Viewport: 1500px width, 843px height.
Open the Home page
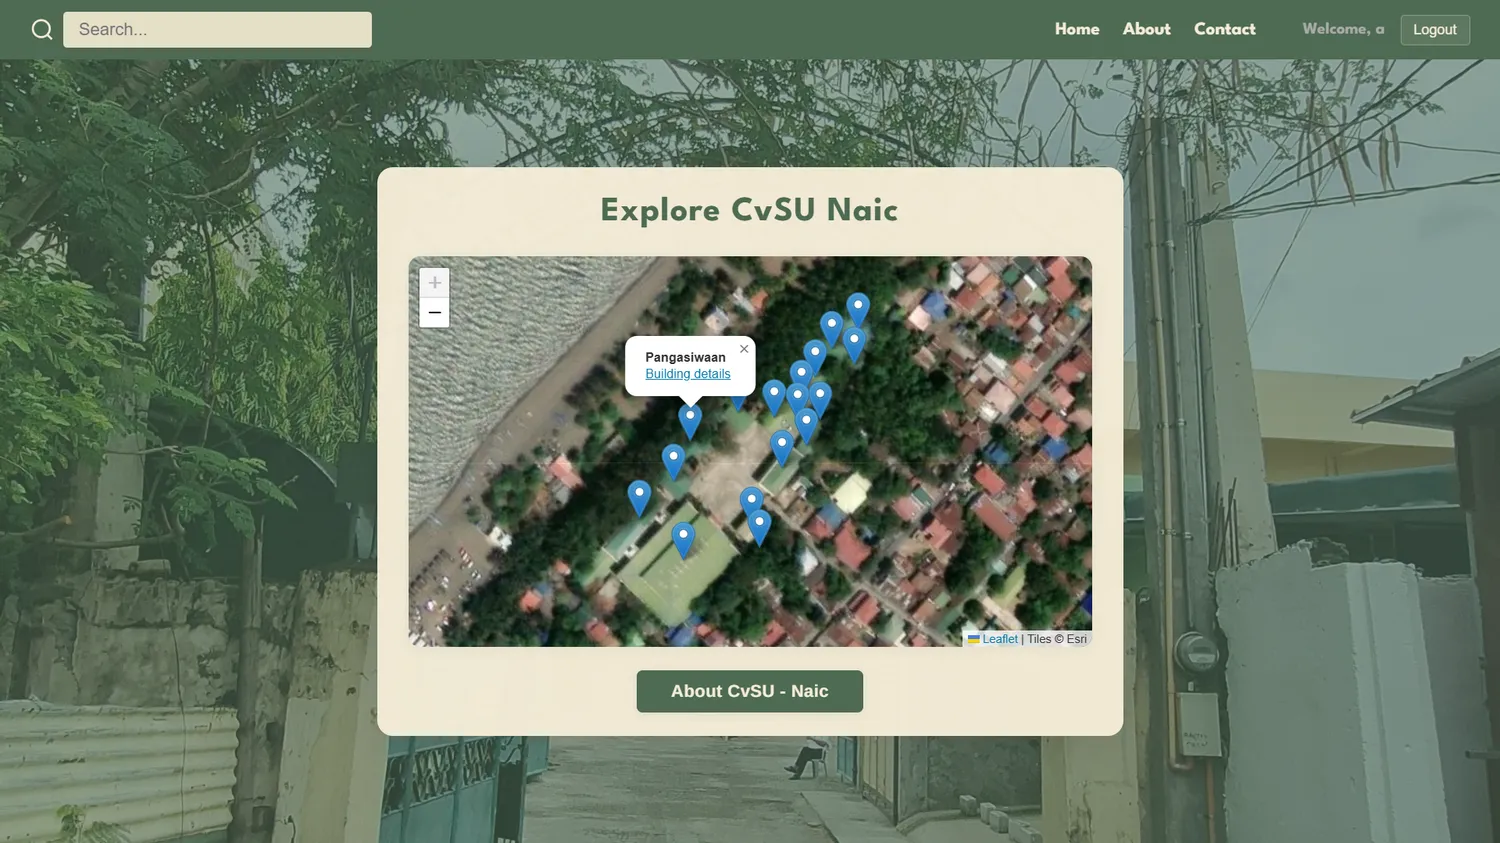tap(1077, 29)
